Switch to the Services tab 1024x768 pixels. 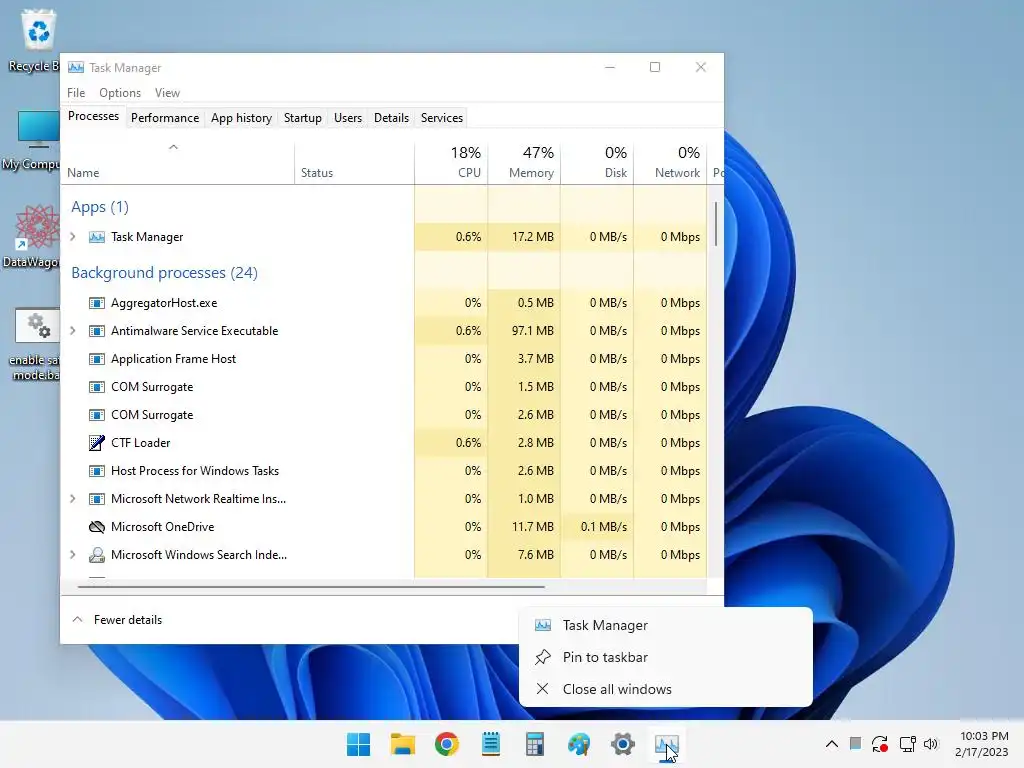441,118
